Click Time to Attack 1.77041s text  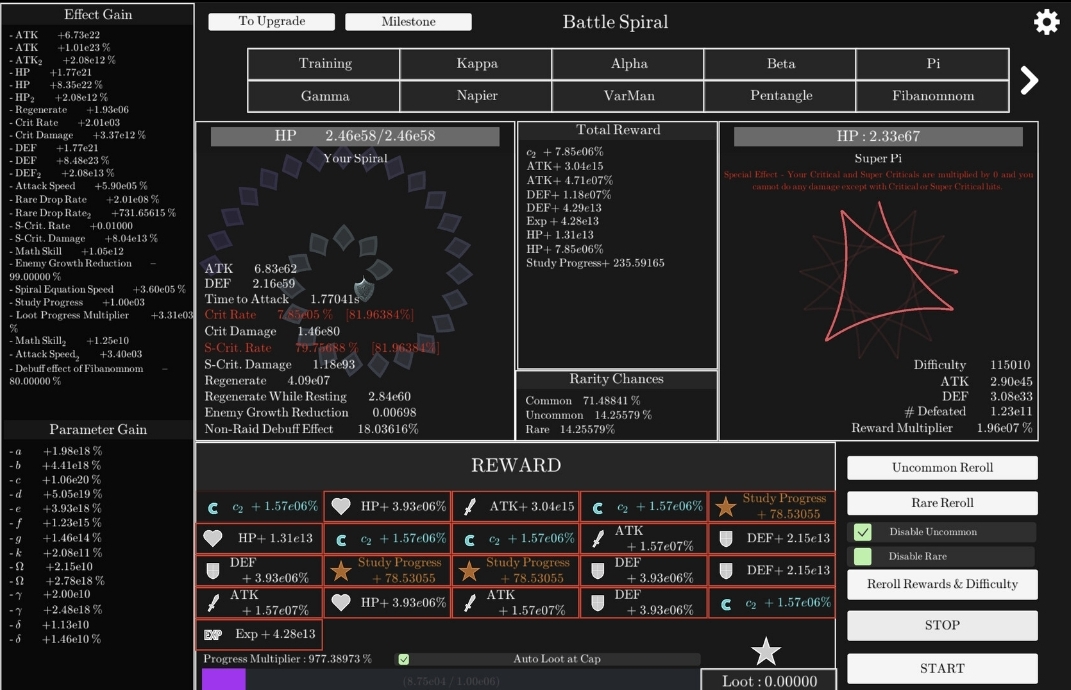[x=281, y=299]
